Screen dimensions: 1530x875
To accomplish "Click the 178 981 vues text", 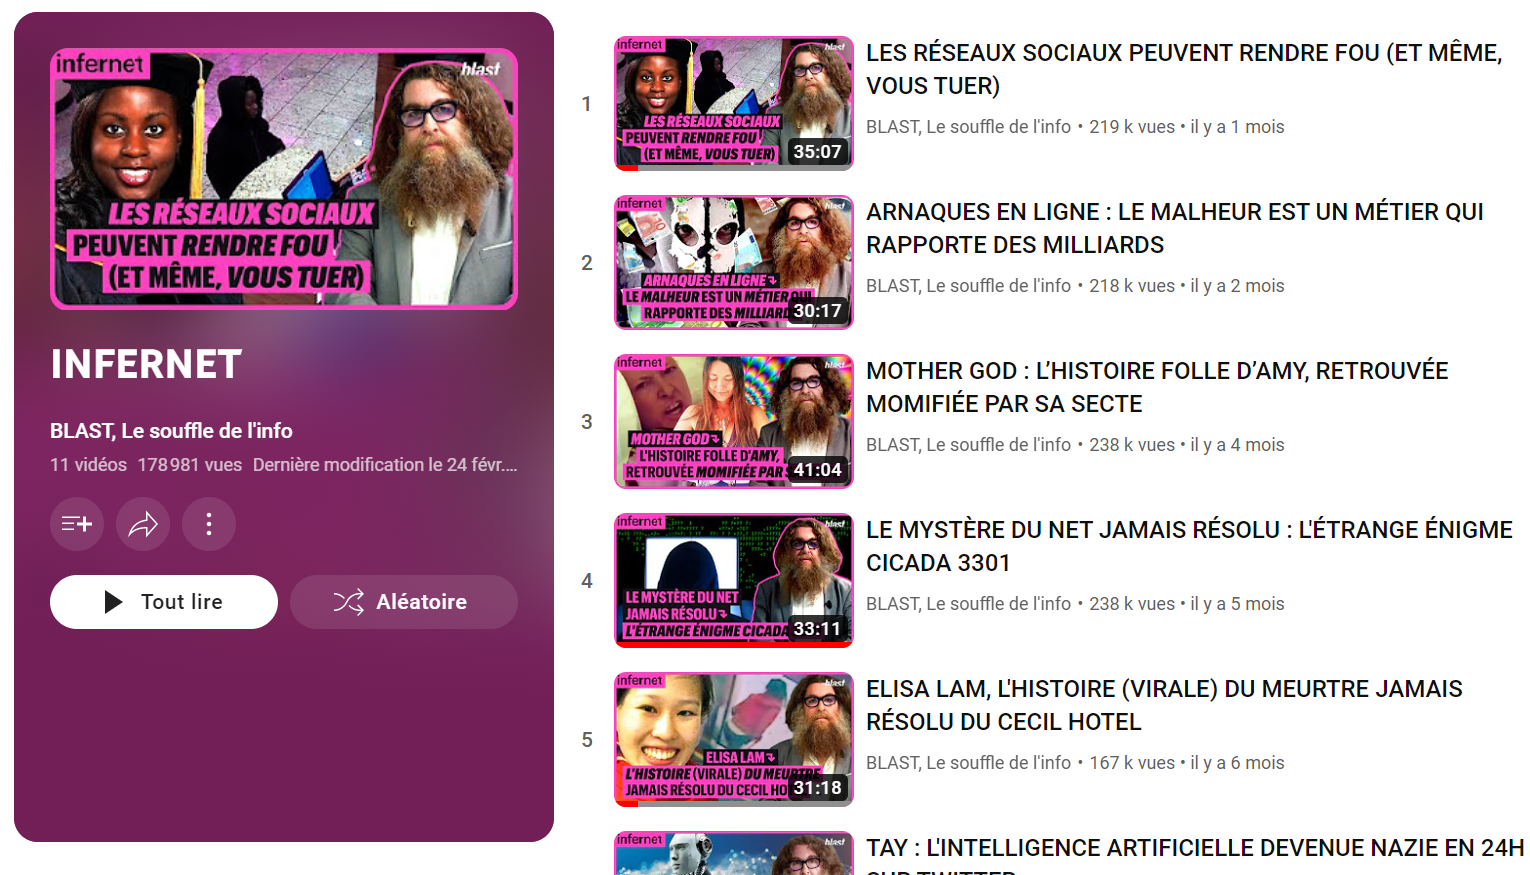I will pos(190,465).
